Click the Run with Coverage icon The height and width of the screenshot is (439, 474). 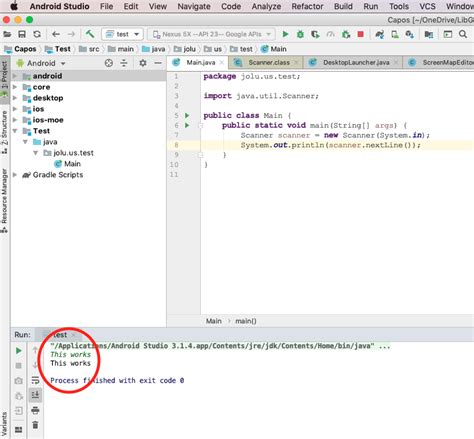(315, 34)
